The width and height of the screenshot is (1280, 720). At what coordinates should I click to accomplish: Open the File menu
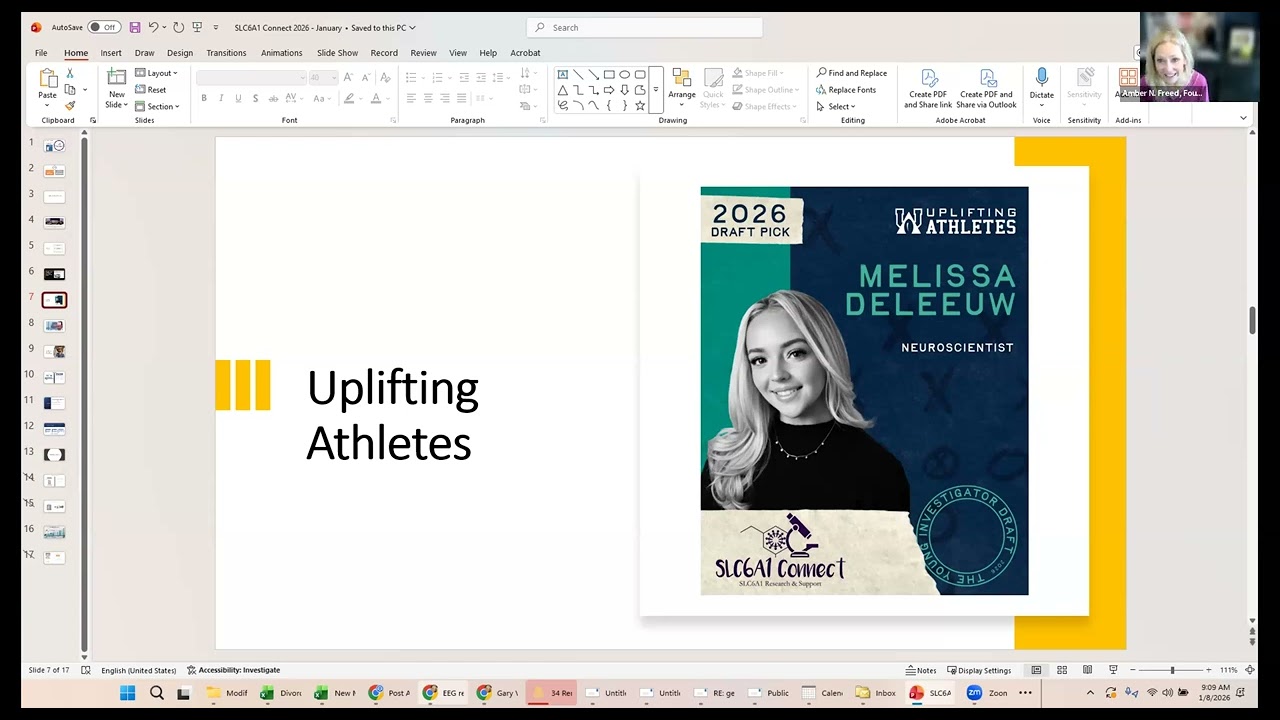[41, 53]
